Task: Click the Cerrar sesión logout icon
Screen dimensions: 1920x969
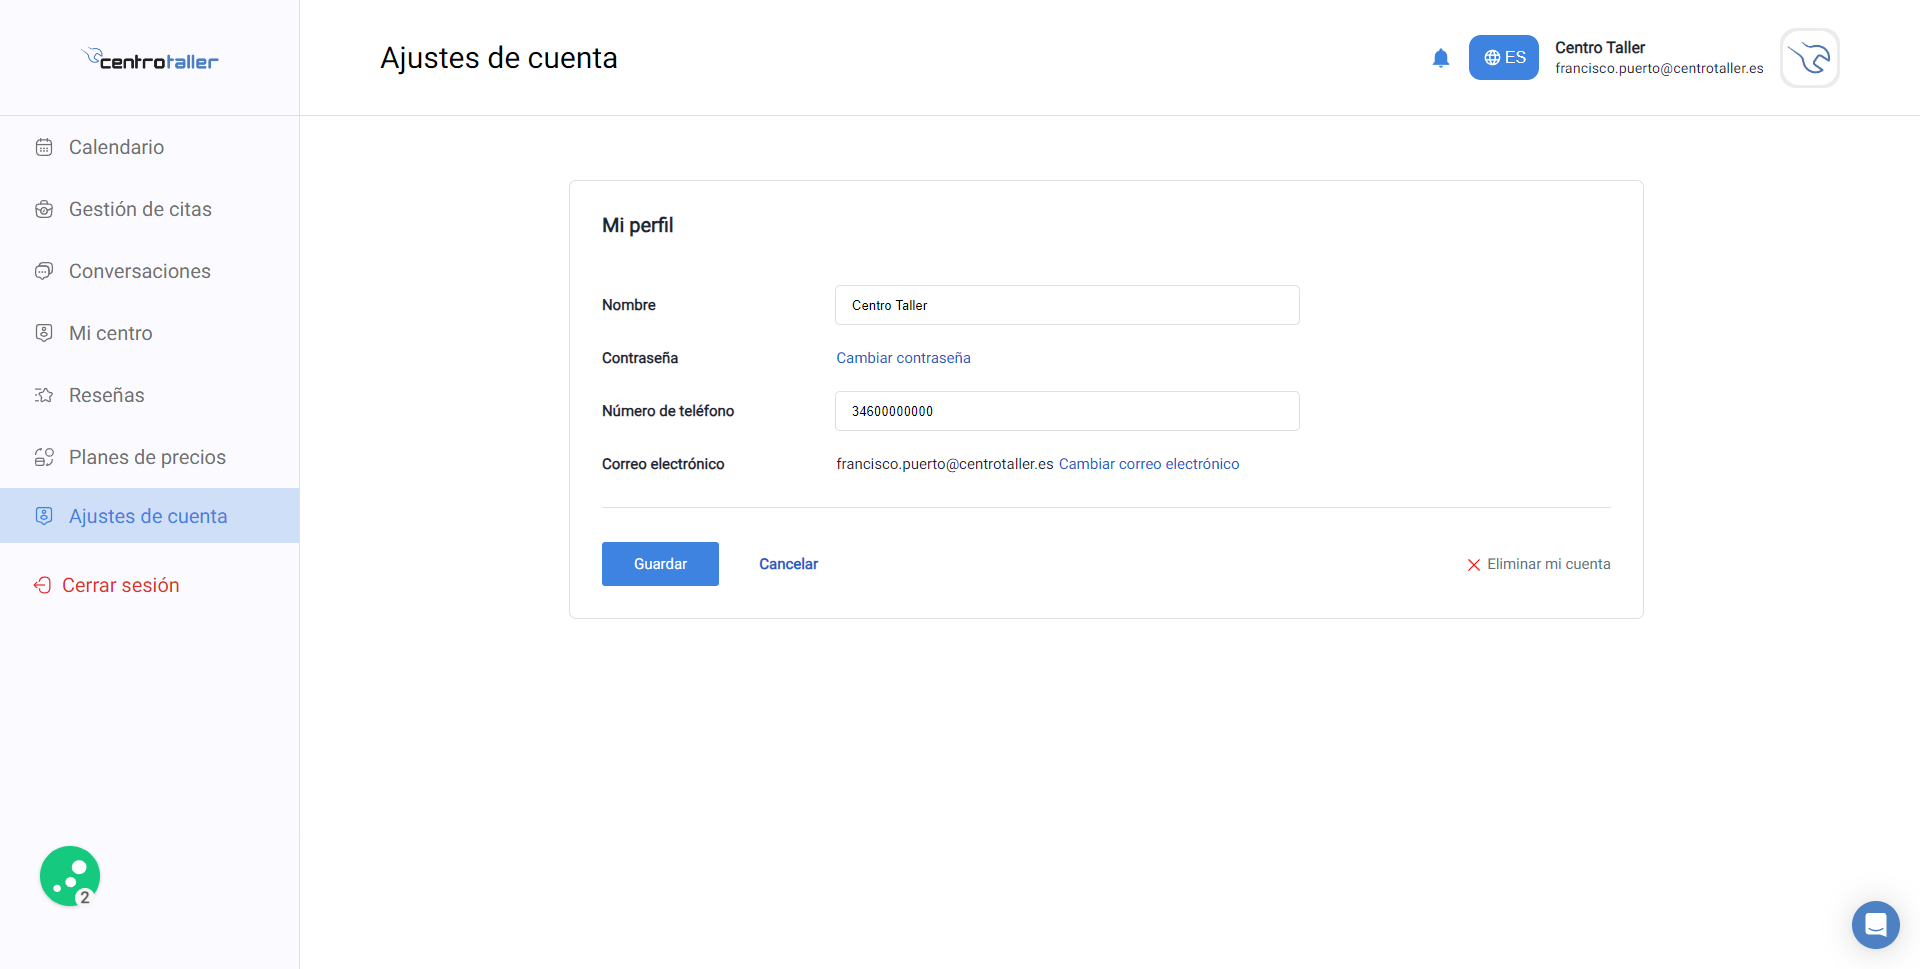Action: [x=41, y=584]
